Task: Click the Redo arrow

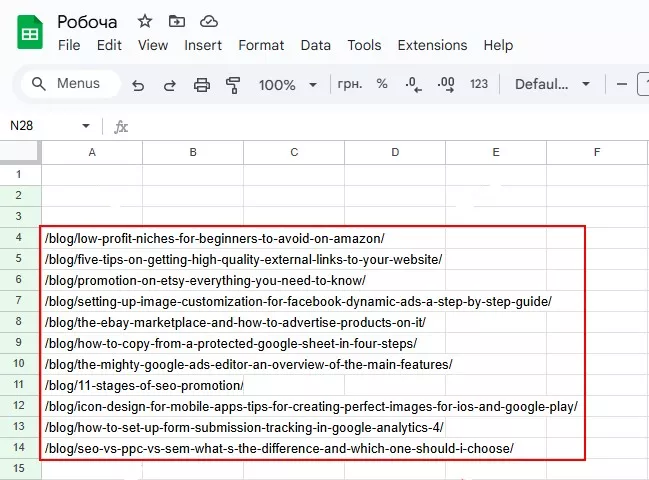Action: pyautogui.click(x=170, y=85)
